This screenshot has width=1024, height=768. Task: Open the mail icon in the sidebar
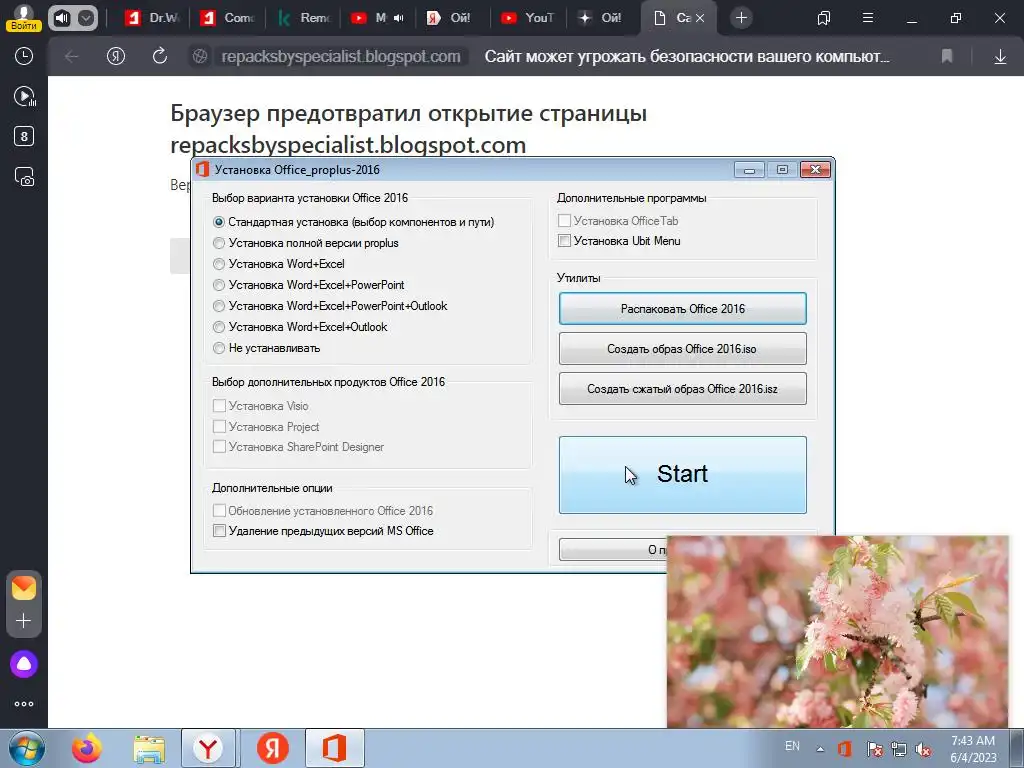24,588
